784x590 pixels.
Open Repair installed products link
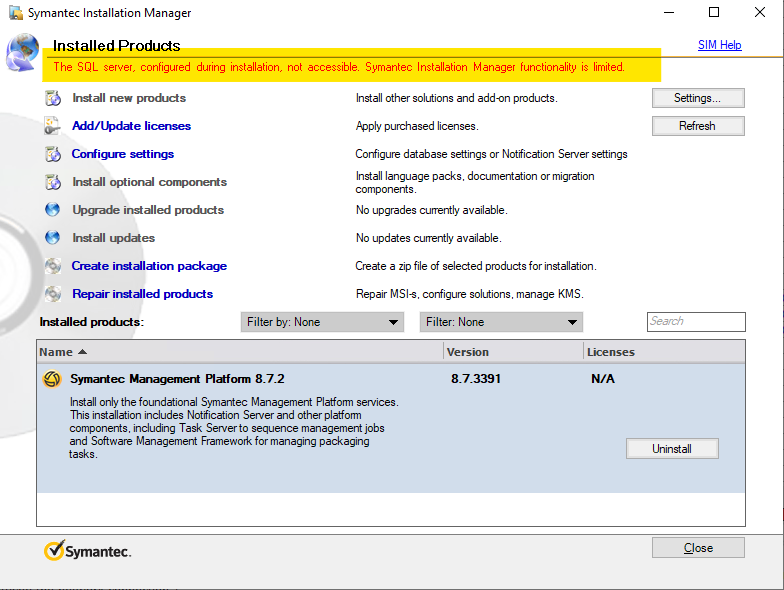pyautogui.click(x=142, y=294)
